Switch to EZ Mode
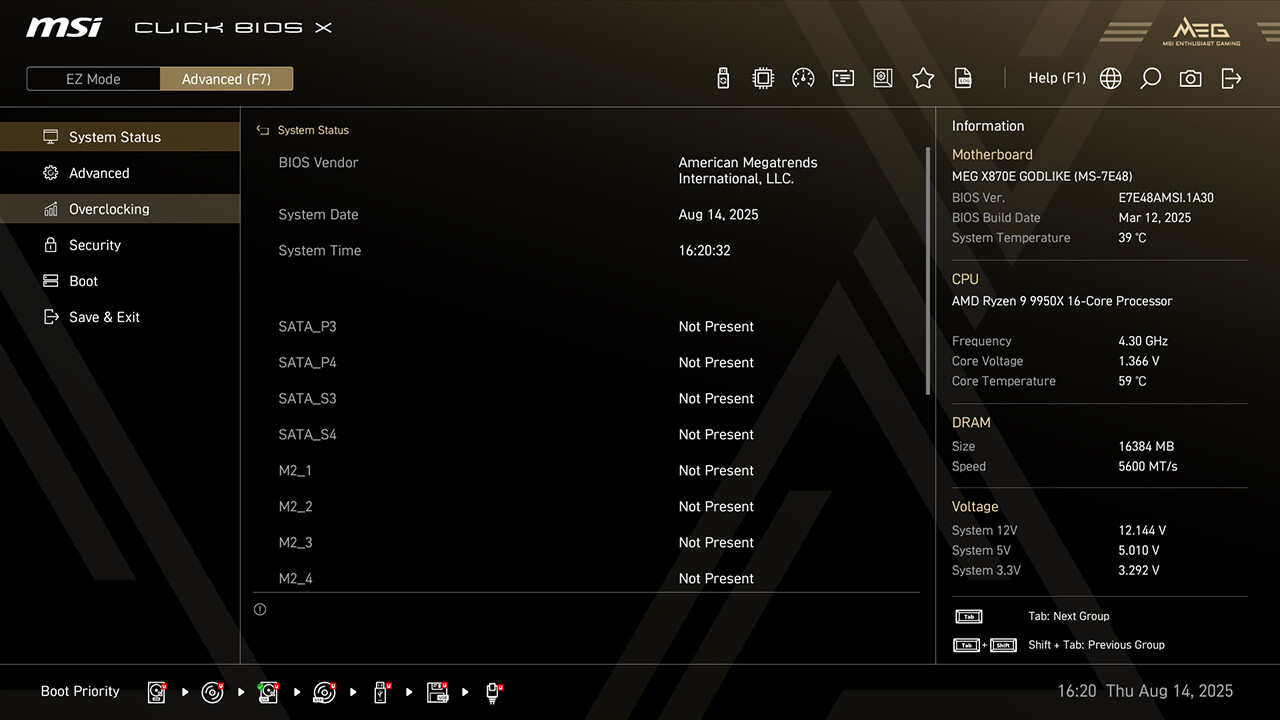 tap(93, 79)
